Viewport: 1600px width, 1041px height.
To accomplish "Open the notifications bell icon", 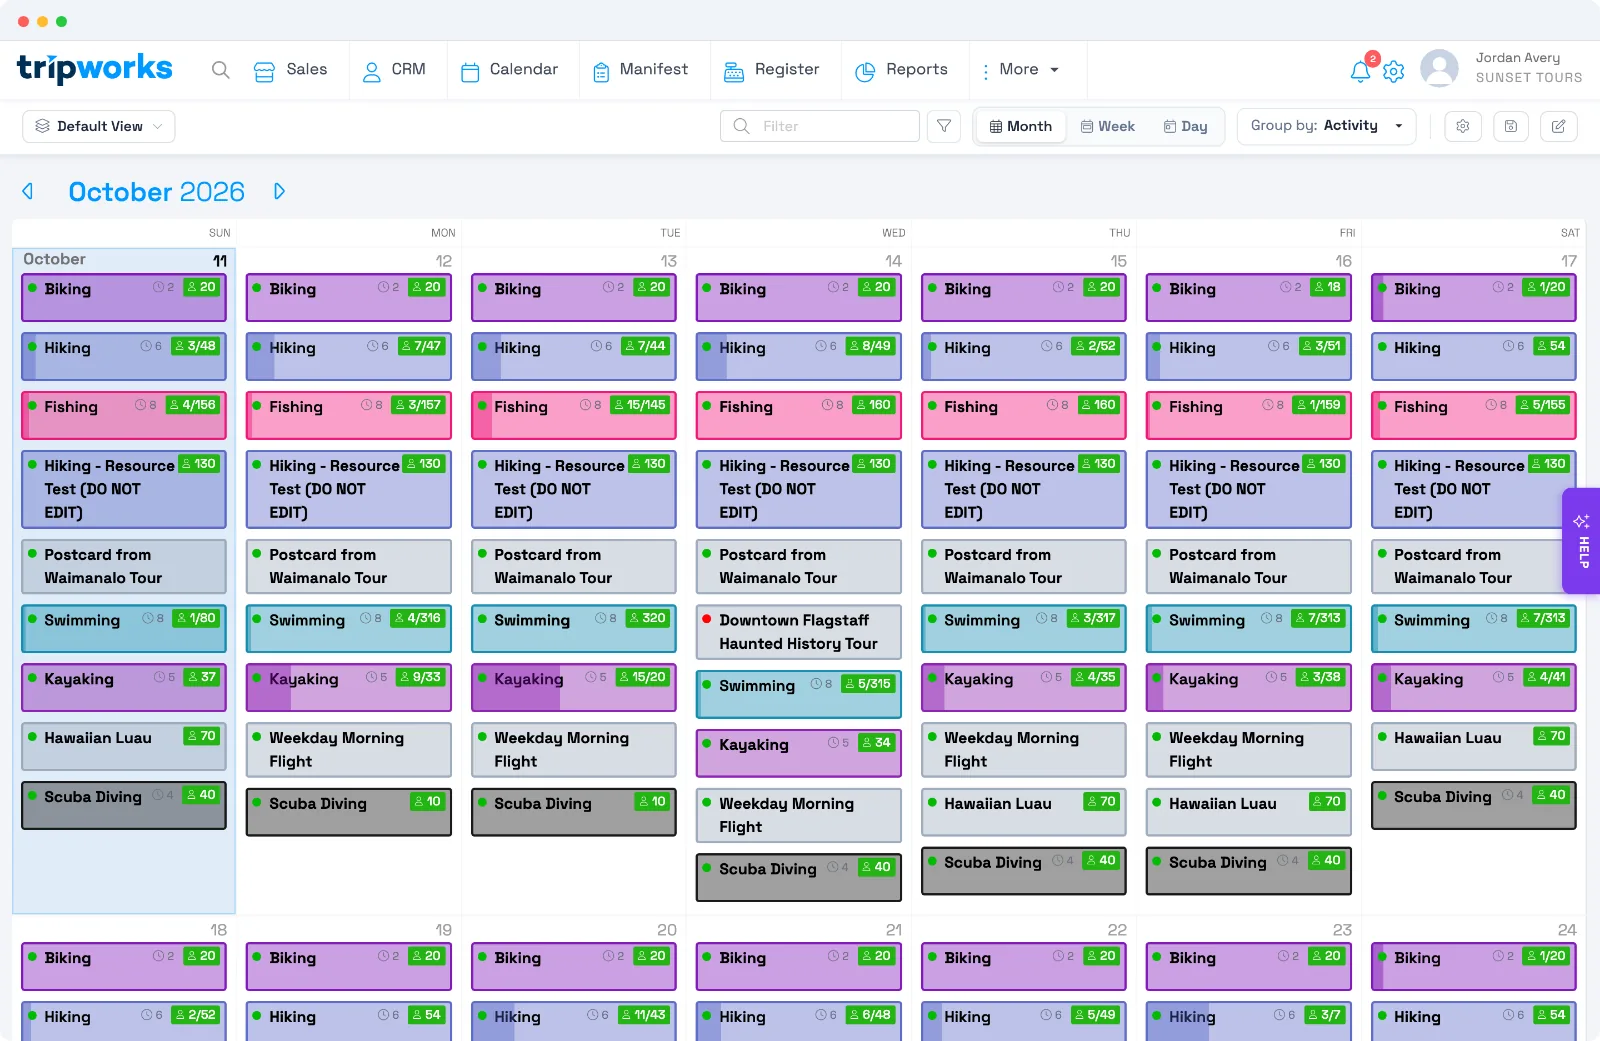I will tap(1360, 71).
